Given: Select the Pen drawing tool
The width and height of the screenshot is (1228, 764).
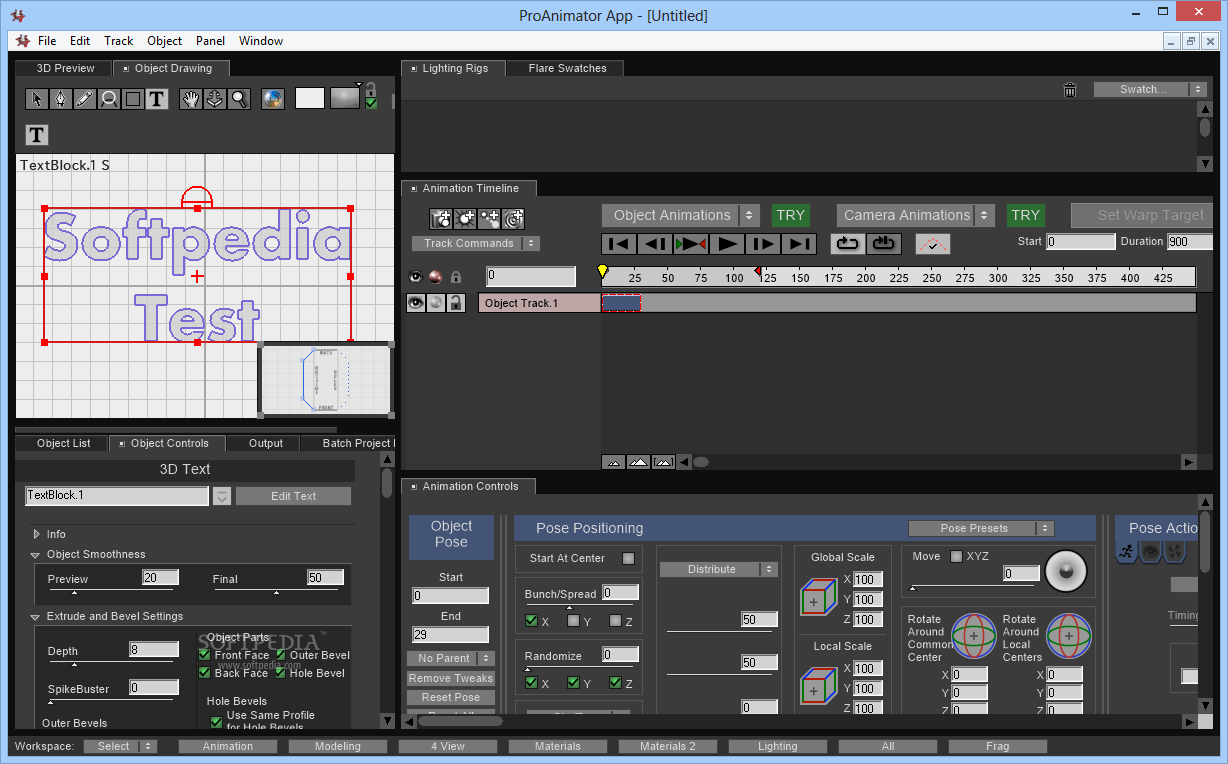Looking at the screenshot, I should [61, 99].
